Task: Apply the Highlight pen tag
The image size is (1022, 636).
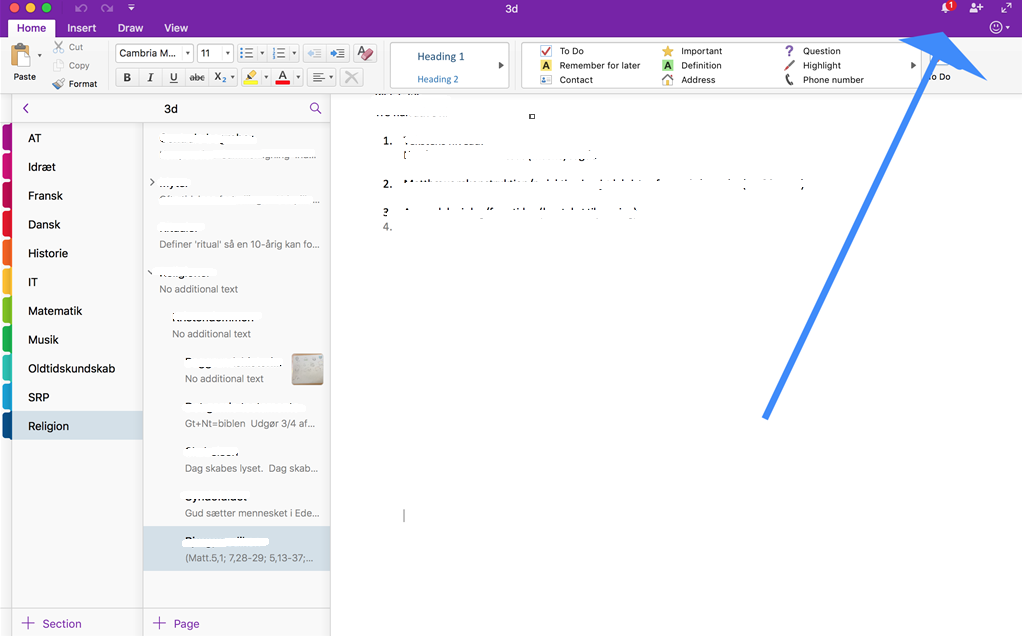Action: [x=812, y=65]
